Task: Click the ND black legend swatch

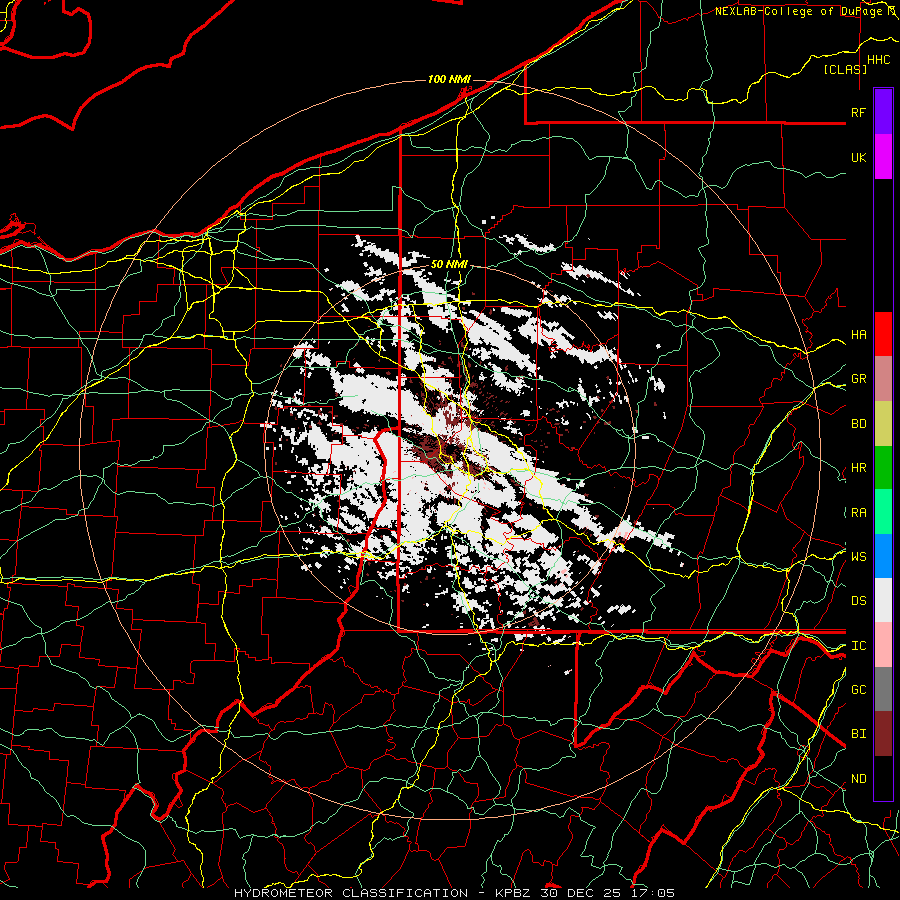Action: (x=883, y=778)
